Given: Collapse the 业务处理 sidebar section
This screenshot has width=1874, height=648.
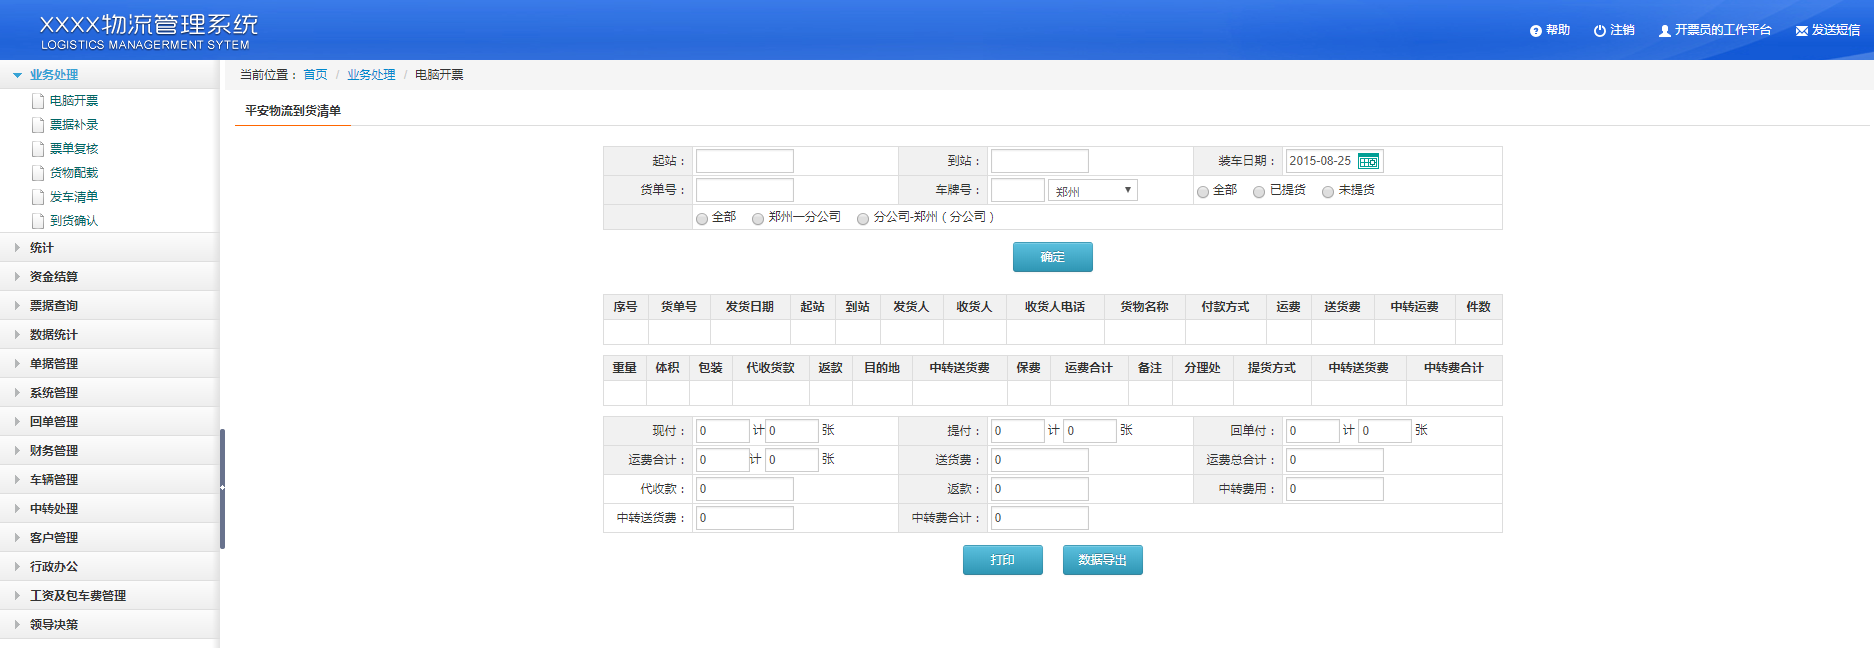Looking at the screenshot, I should coord(54,75).
